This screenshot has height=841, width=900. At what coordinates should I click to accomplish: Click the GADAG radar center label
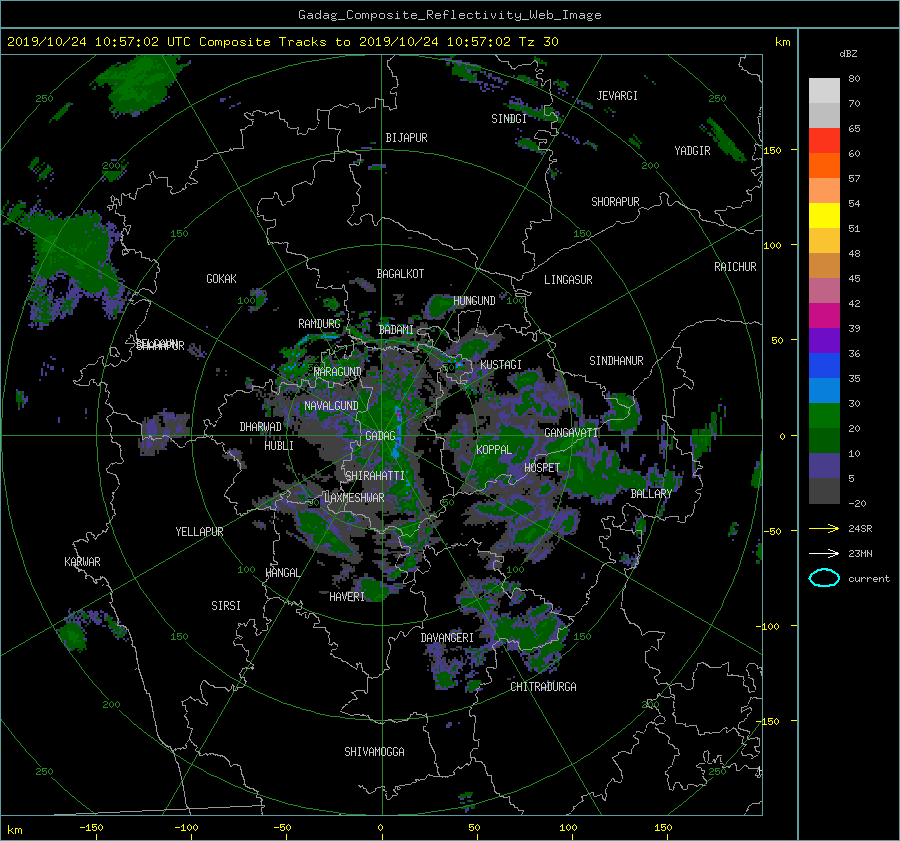click(x=381, y=436)
